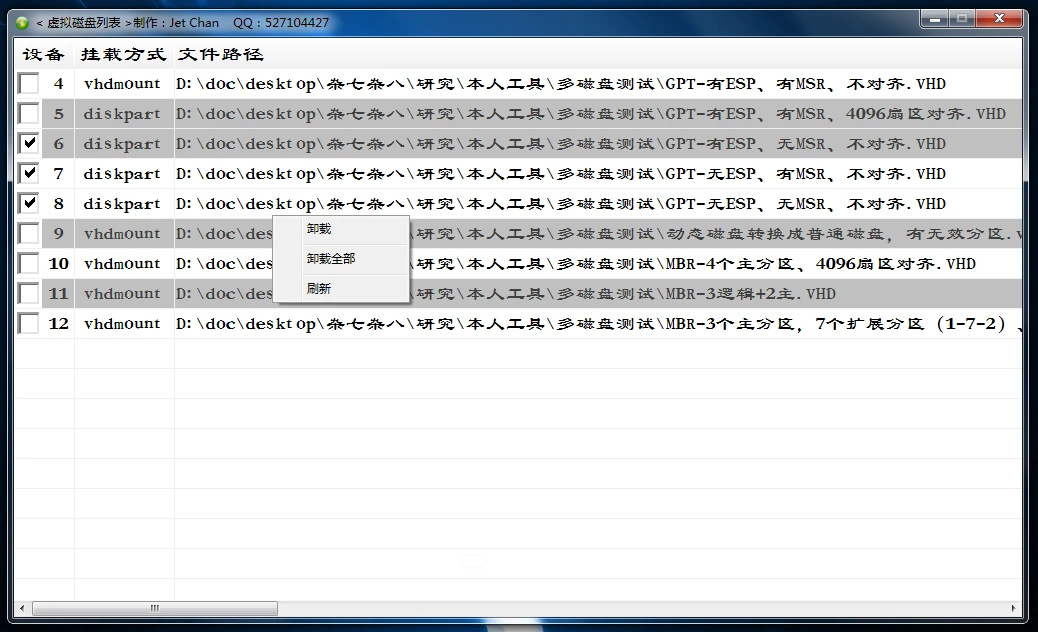Select device number 9 cell
This screenshot has width=1038, height=632.
pyautogui.click(x=58, y=233)
